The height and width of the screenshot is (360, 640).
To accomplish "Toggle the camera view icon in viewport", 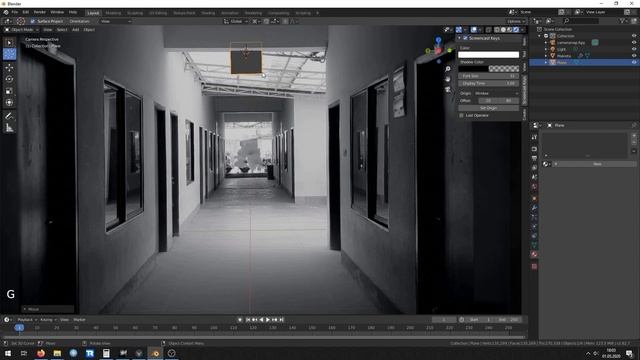I will click(448, 89).
